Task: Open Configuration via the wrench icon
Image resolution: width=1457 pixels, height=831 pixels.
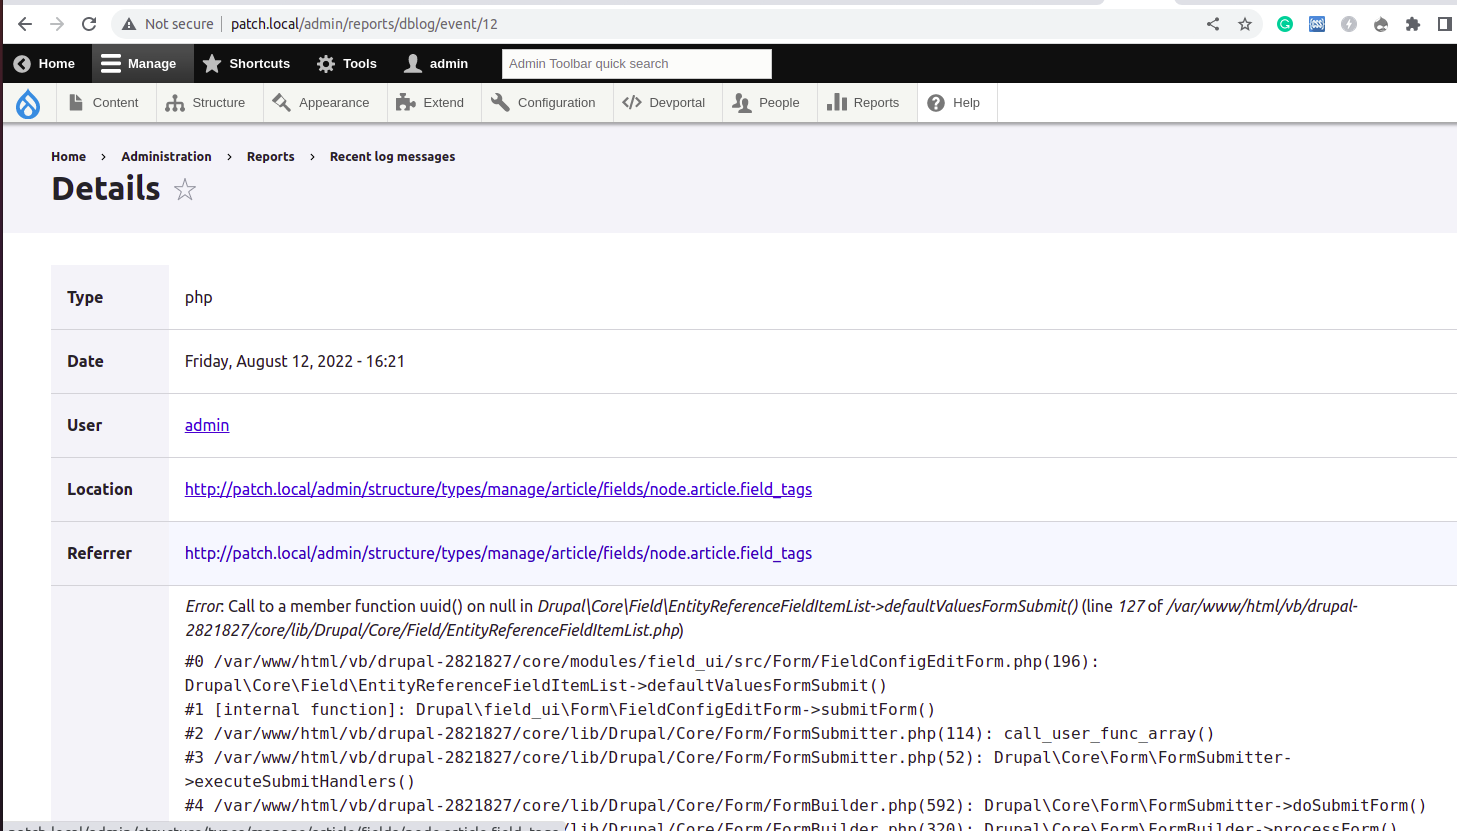Action: (501, 102)
